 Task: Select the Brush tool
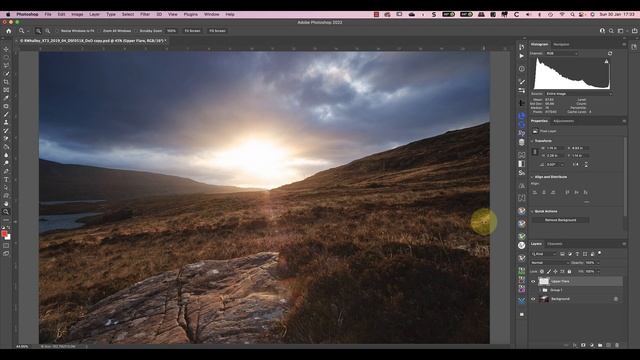tap(6, 114)
